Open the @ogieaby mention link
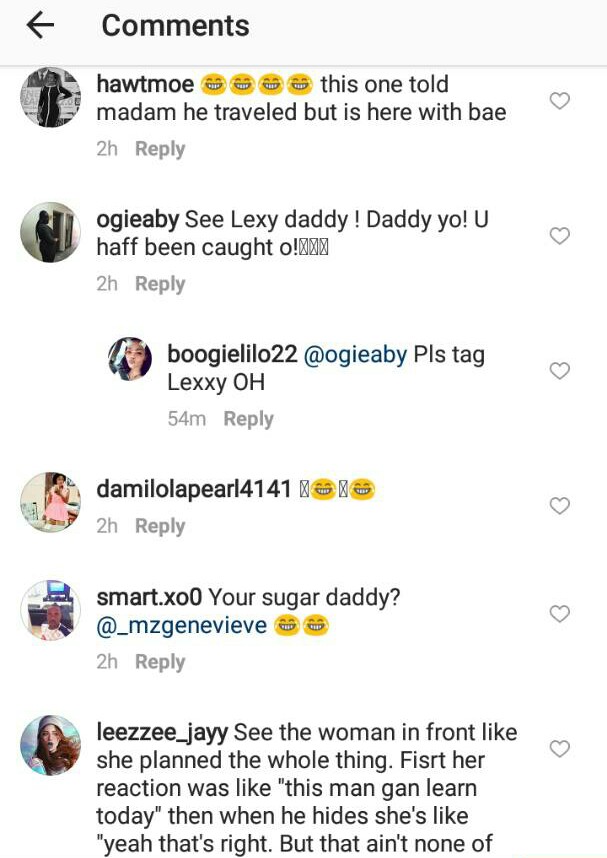 point(352,355)
